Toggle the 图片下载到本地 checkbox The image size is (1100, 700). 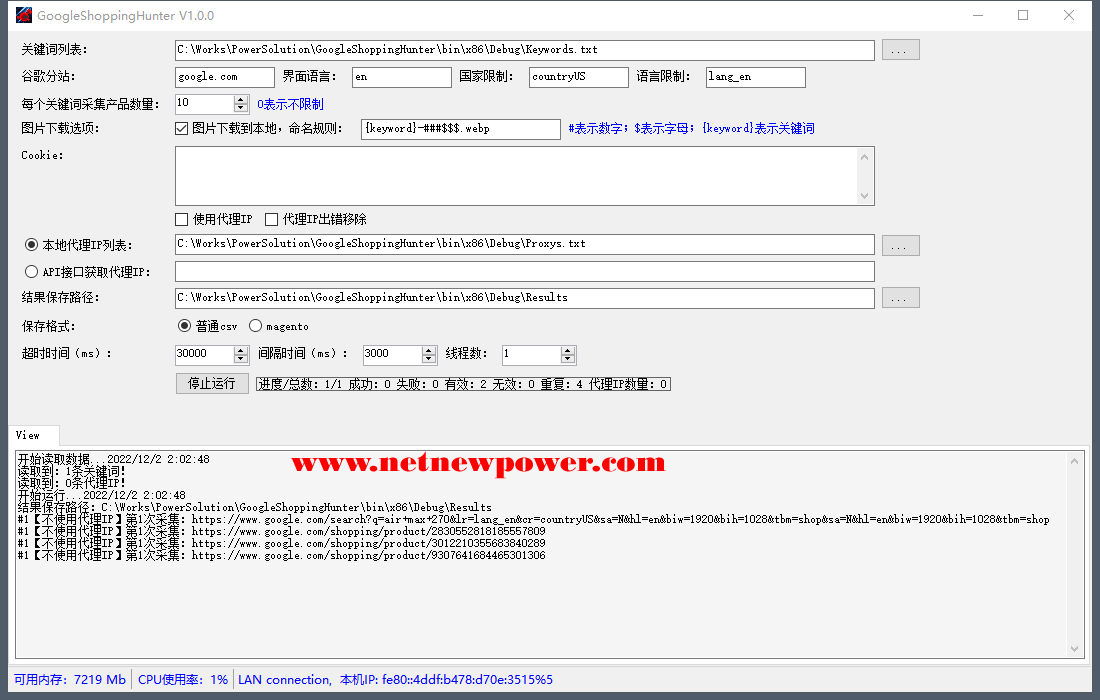(182, 128)
